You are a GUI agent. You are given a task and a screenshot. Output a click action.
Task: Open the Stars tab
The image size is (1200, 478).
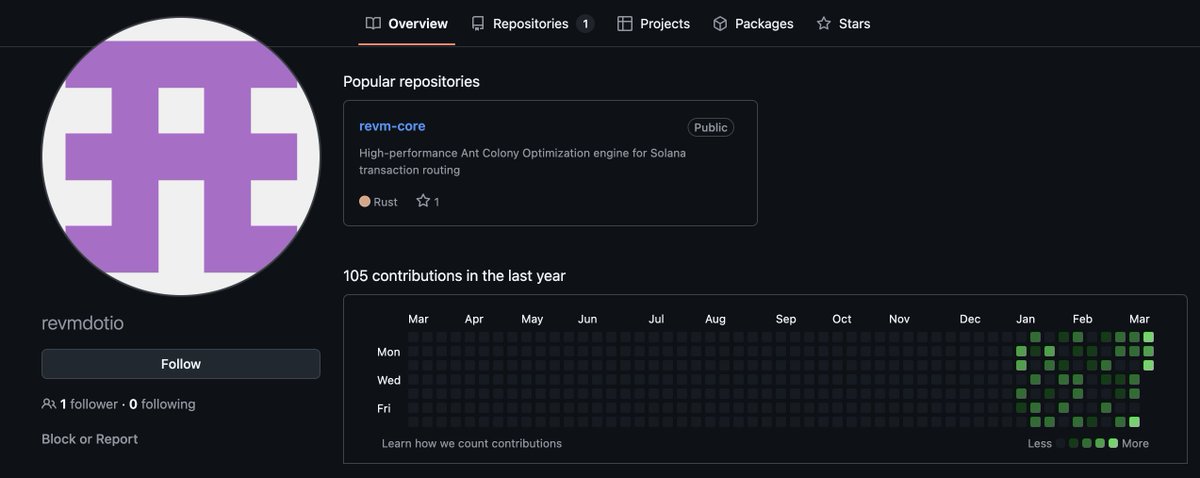coord(843,23)
